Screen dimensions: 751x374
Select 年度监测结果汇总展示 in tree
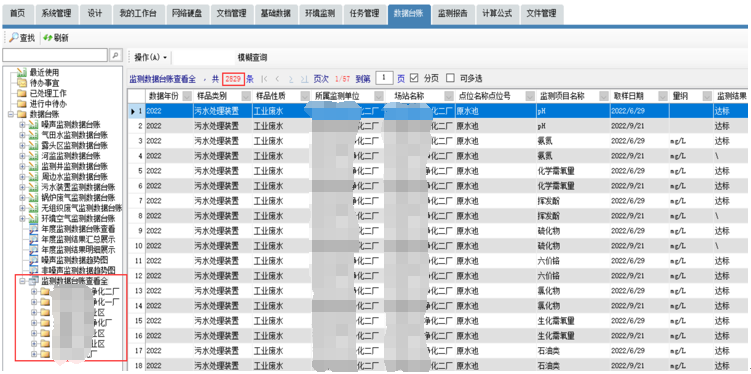click(78, 239)
